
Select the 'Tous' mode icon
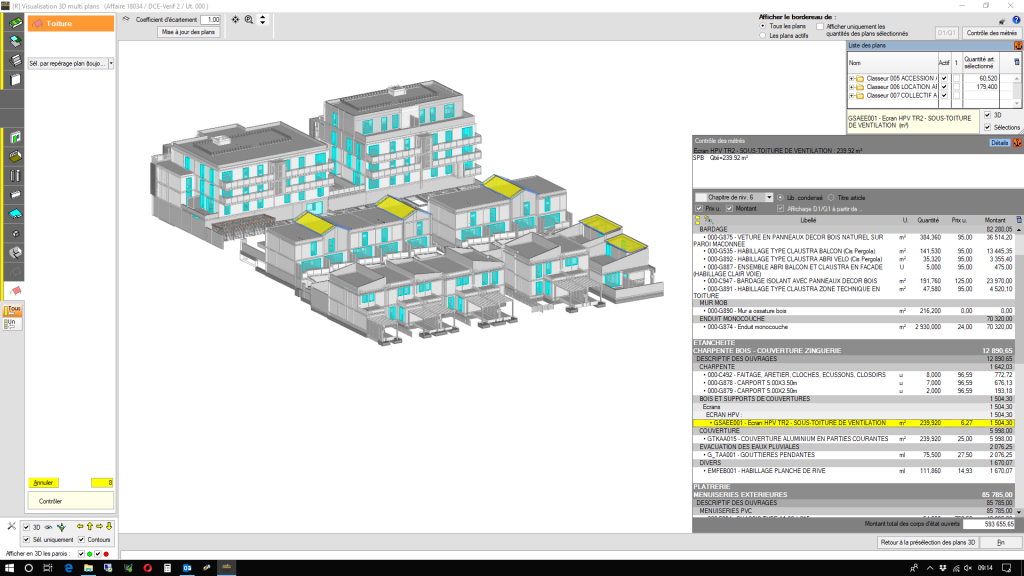coord(13,310)
